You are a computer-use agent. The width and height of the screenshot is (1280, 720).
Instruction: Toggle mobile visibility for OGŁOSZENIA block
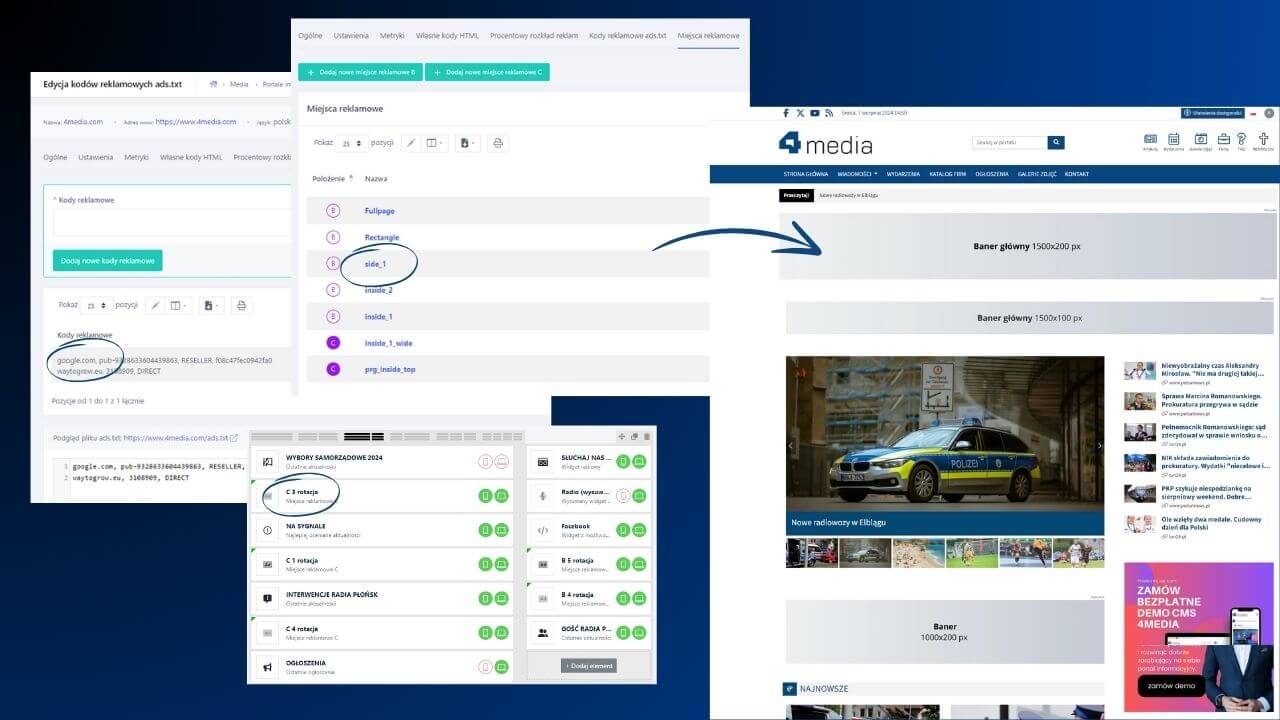tap(485, 667)
